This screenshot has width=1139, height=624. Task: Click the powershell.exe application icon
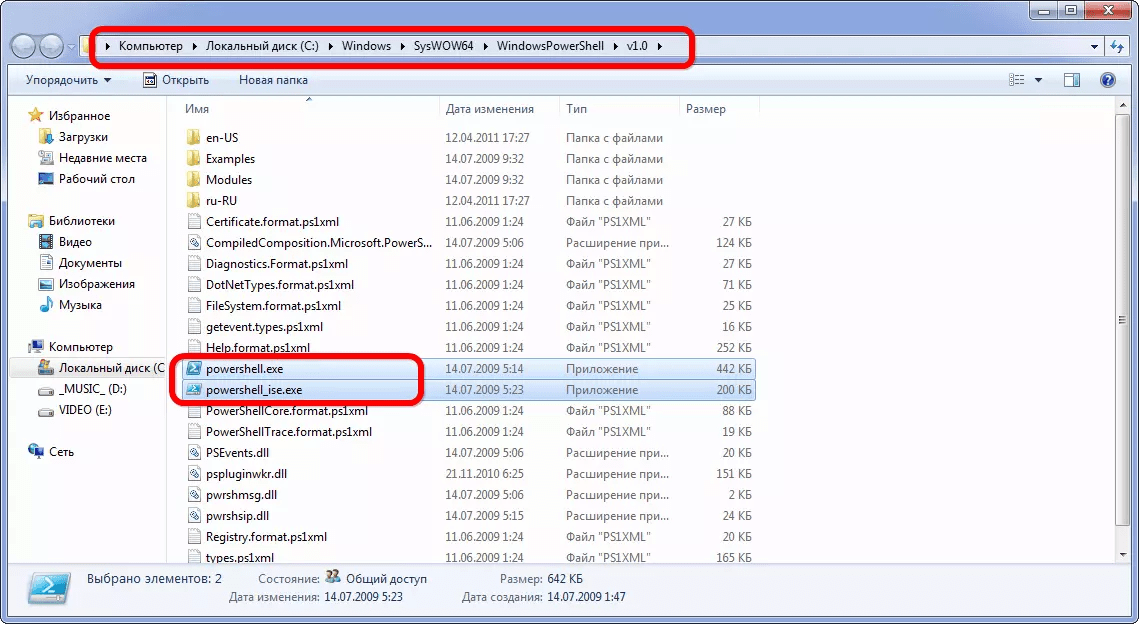[x=193, y=369]
